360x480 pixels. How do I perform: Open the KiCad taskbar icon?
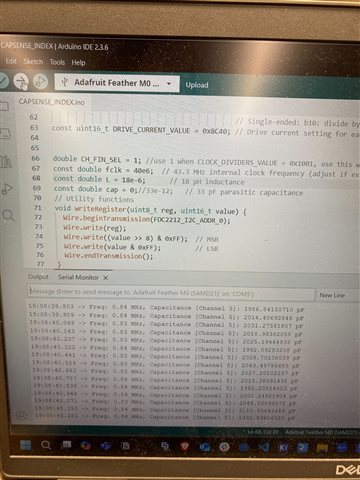[x=283, y=447]
